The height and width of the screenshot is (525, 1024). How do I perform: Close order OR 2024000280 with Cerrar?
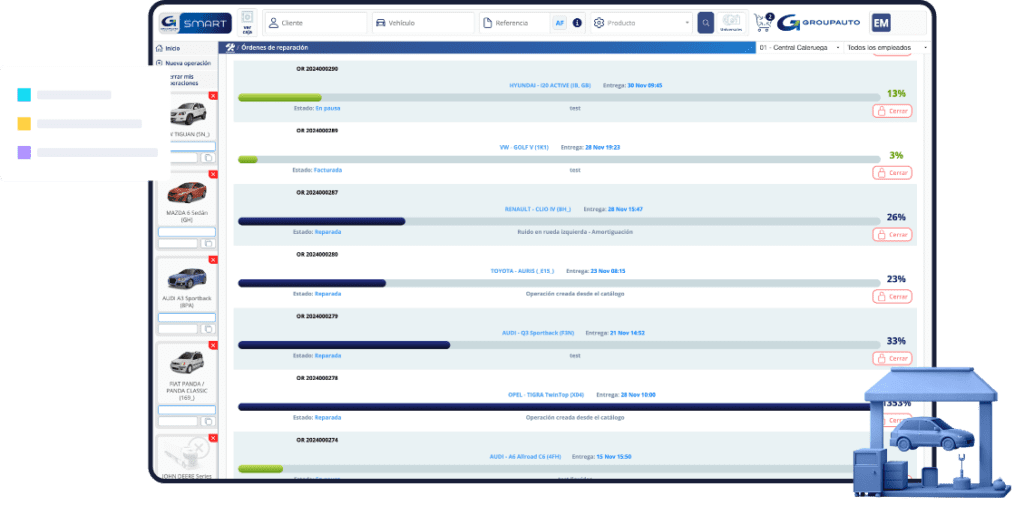pos(892,296)
